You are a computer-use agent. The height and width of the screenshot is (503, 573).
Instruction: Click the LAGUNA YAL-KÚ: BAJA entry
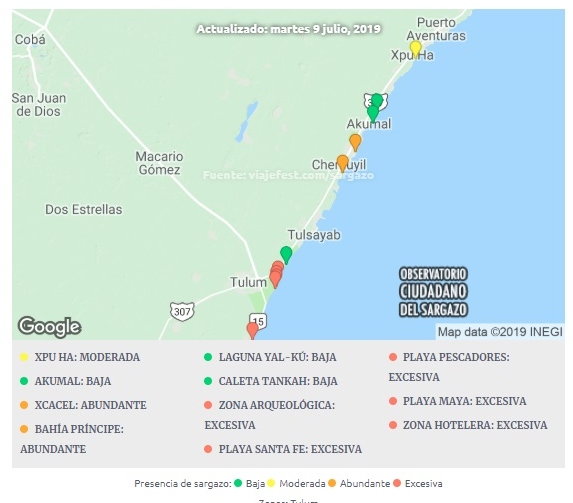(270, 357)
